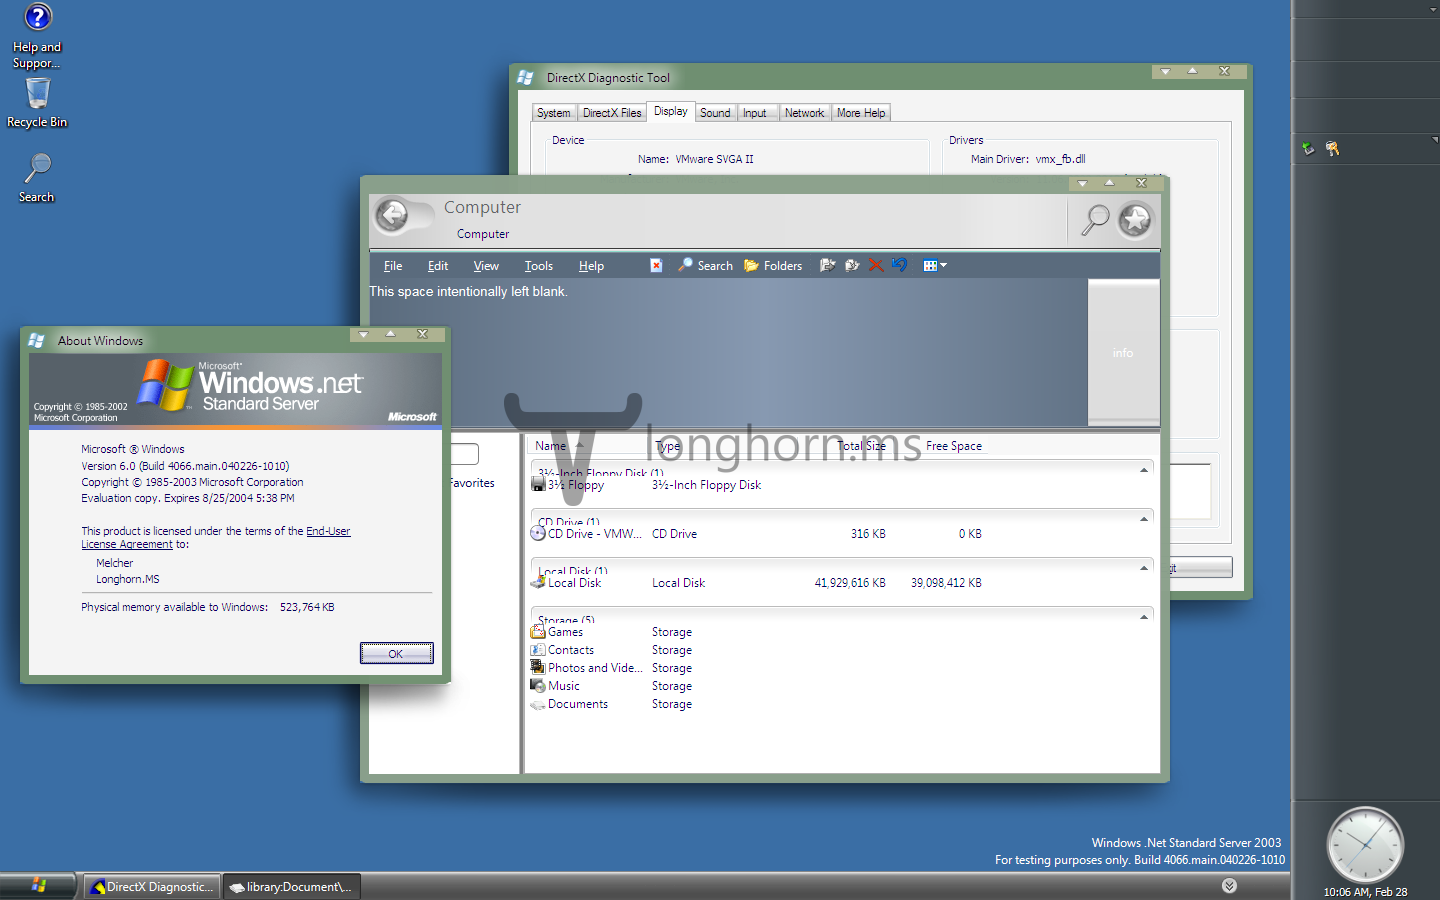Viewport: 1440px width, 900px height.
Task: Switch to library:Document taskbar button
Action: coord(291,887)
